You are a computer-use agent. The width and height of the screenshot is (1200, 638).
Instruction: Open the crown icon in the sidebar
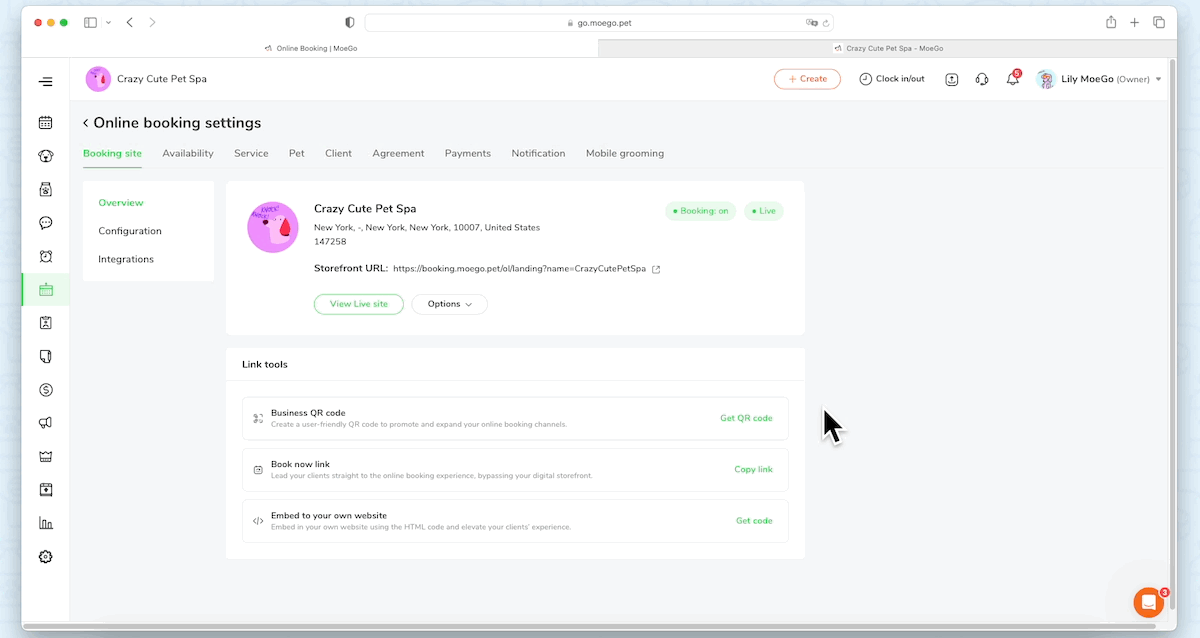[x=45, y=457]
